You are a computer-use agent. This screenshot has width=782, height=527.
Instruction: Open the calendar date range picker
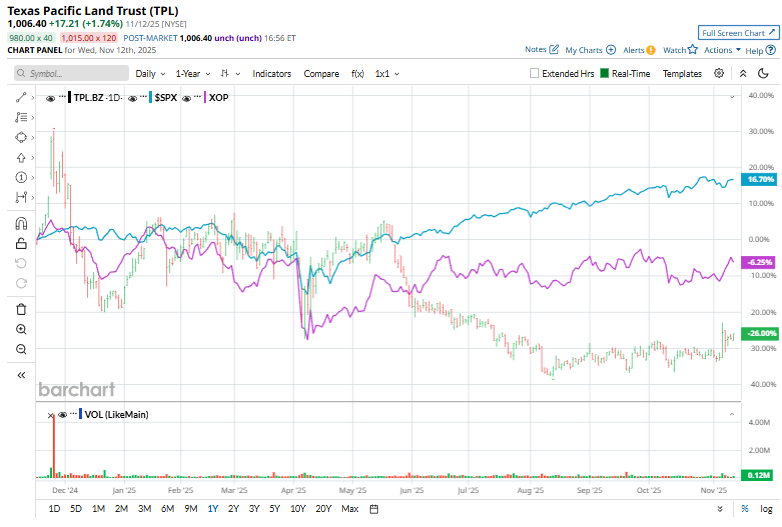tap(374, 509)
